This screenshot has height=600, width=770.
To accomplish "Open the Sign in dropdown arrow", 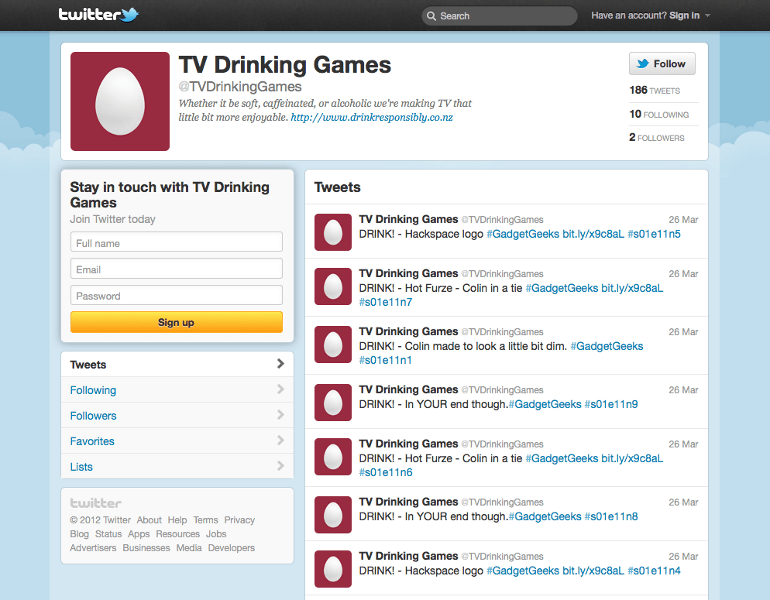I will pos(708,16).
